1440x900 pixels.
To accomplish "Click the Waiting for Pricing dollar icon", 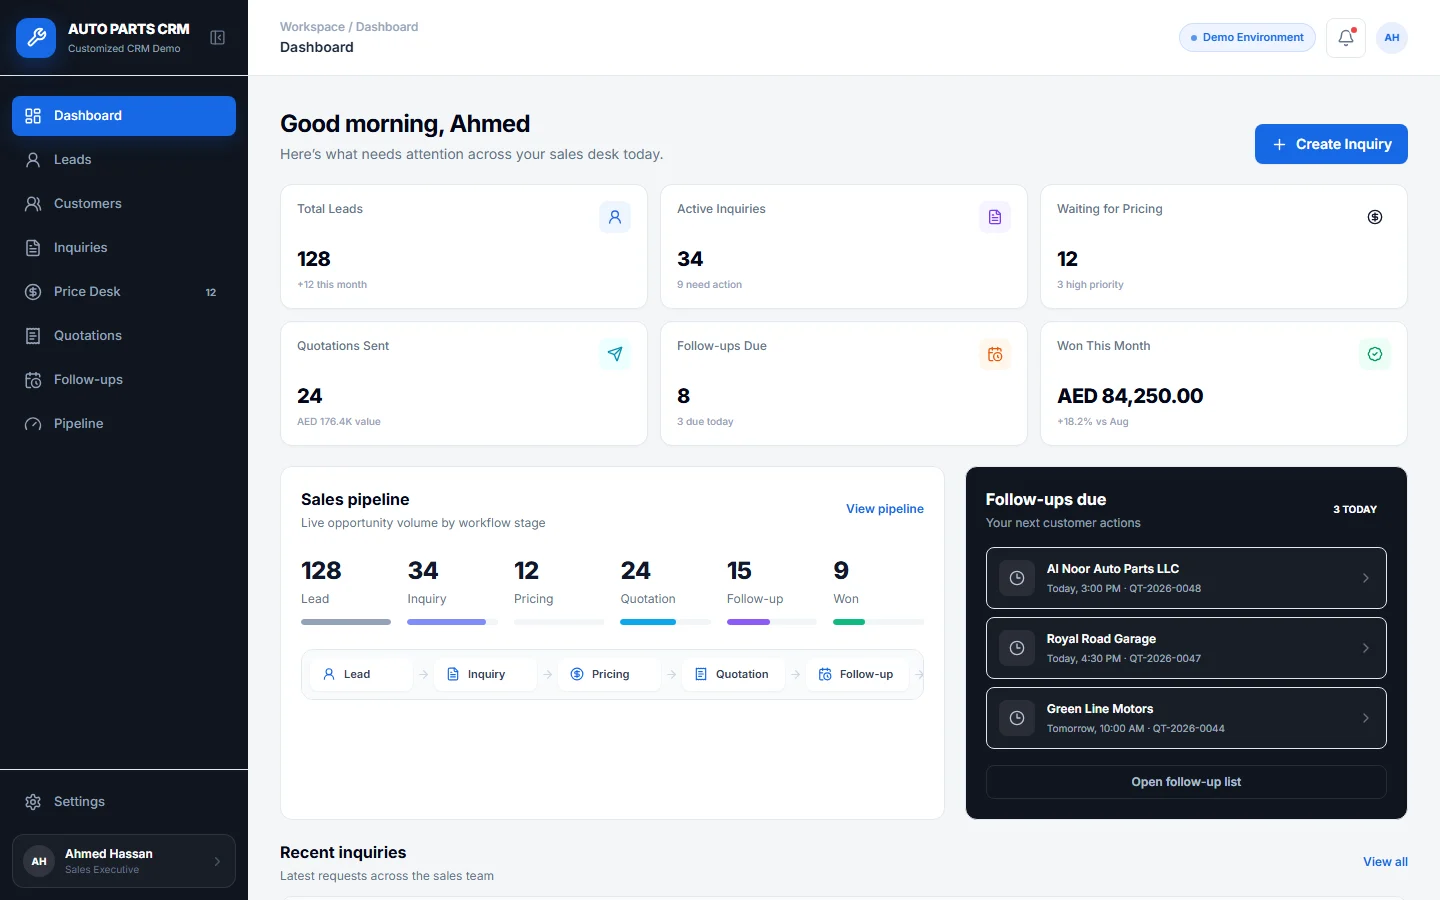I will coord(1375,217).
